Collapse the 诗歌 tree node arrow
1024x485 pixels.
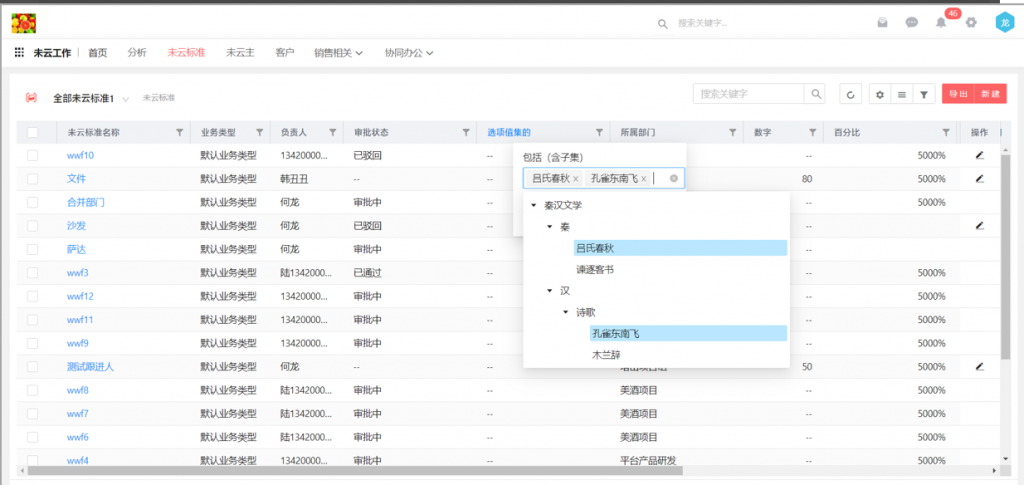tap(566, 312)
